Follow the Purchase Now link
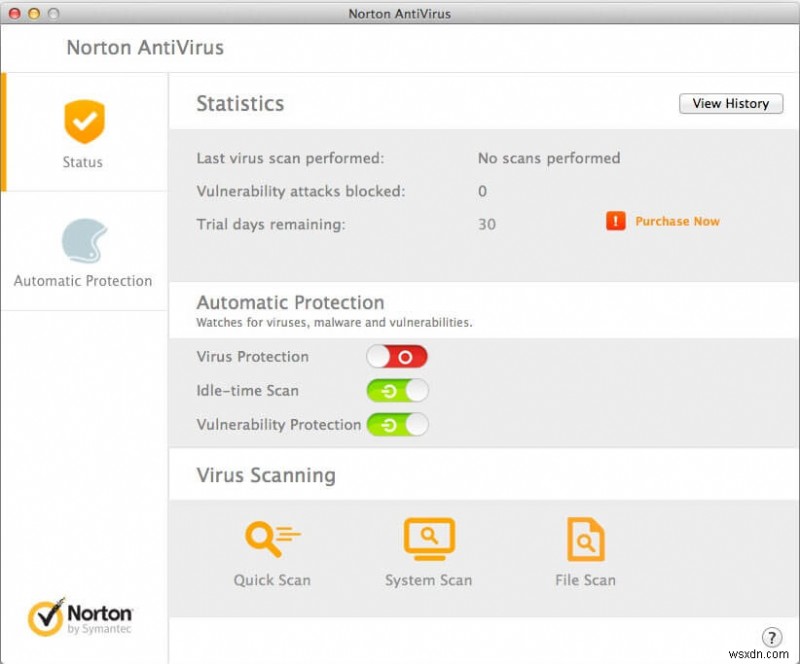Screen dimensions: 800x664 click(x=677, y=222)
